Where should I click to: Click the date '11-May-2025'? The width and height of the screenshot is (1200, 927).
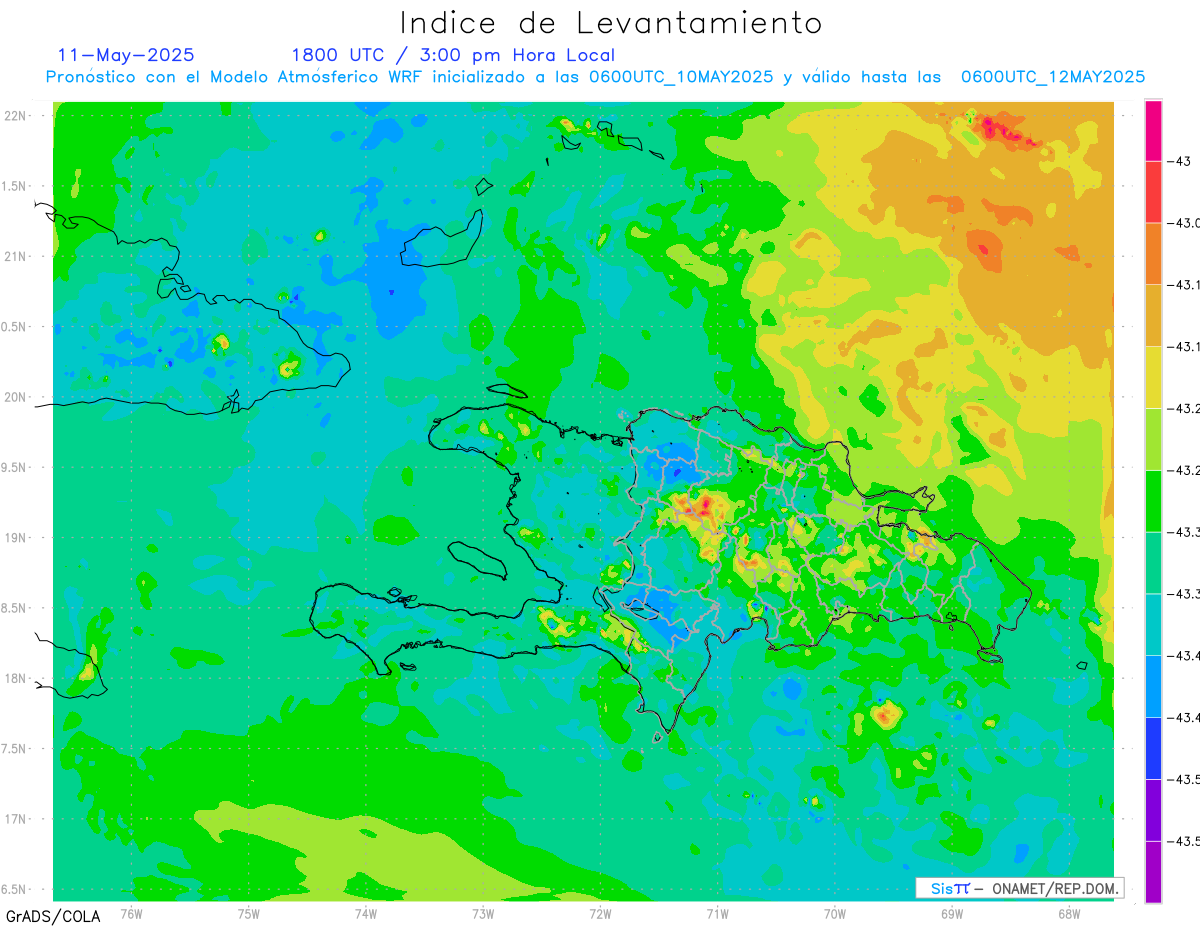click(126, 55)
